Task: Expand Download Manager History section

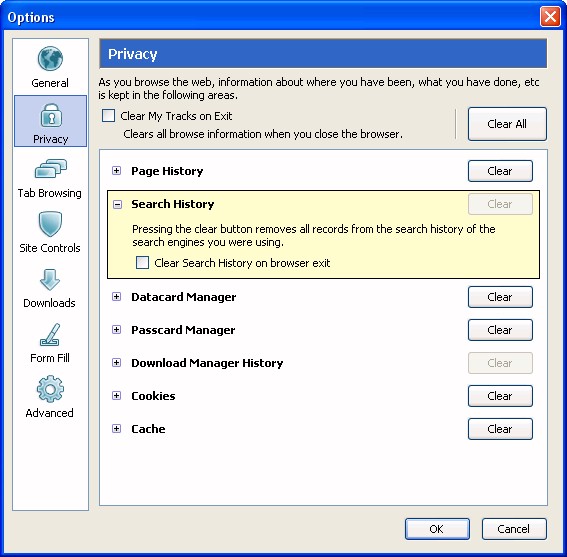Action: pos(116,363)
